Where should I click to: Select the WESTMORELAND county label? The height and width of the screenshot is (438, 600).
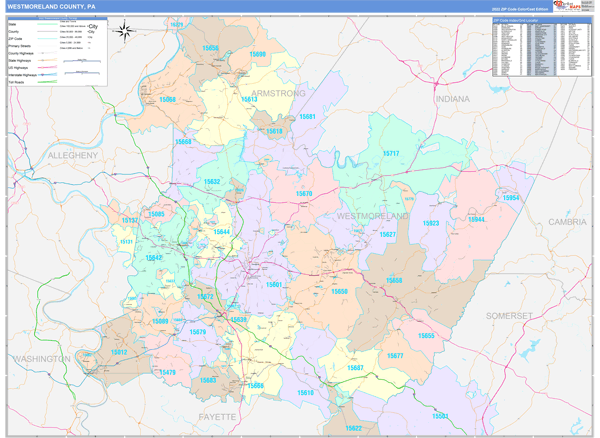point(373,216)
